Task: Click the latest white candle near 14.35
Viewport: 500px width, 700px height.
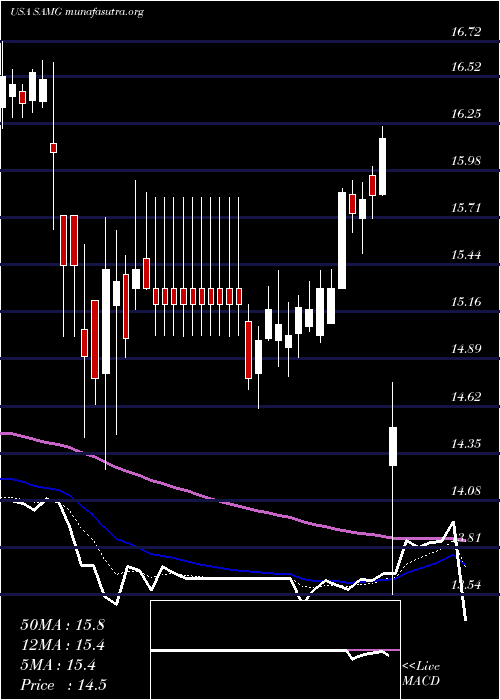Action: [393, 446]
